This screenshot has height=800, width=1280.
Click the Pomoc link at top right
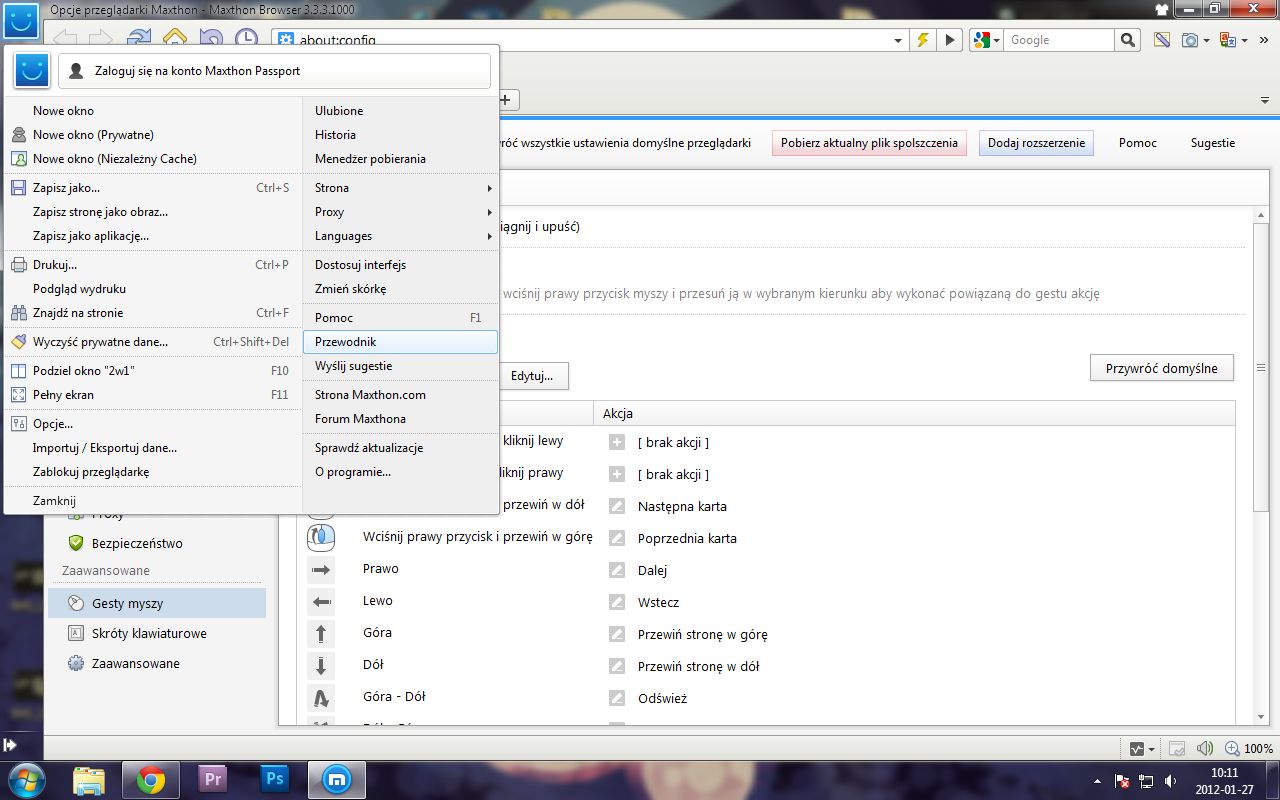coord(1137,143)
